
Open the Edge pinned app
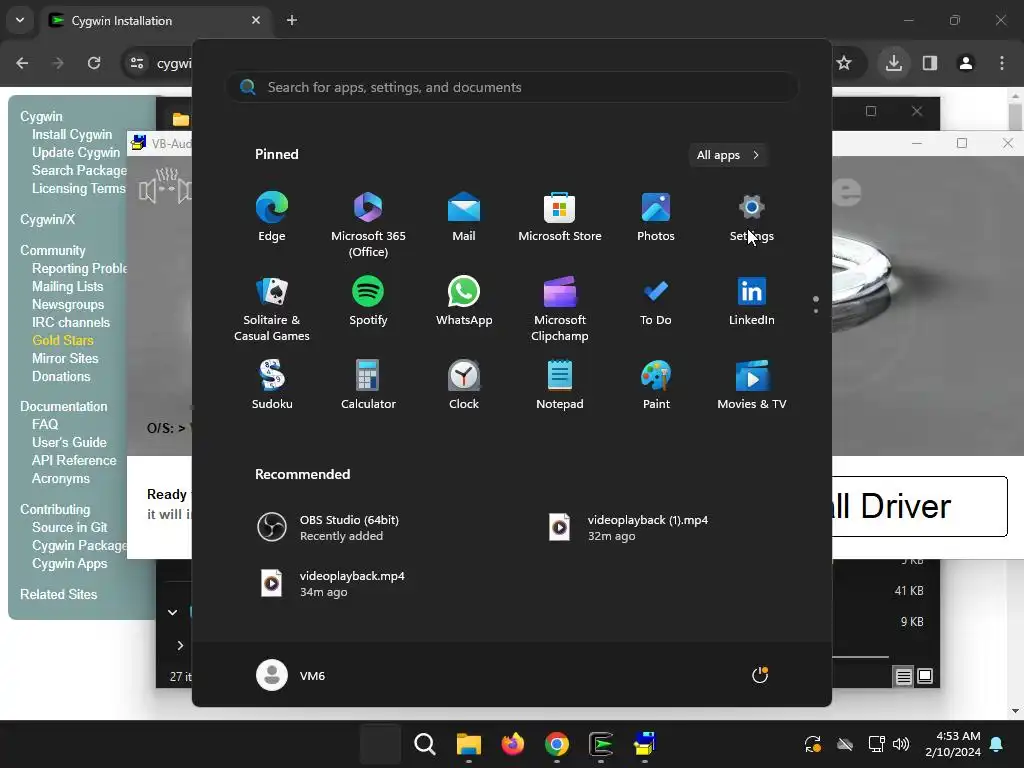[272, 218]
